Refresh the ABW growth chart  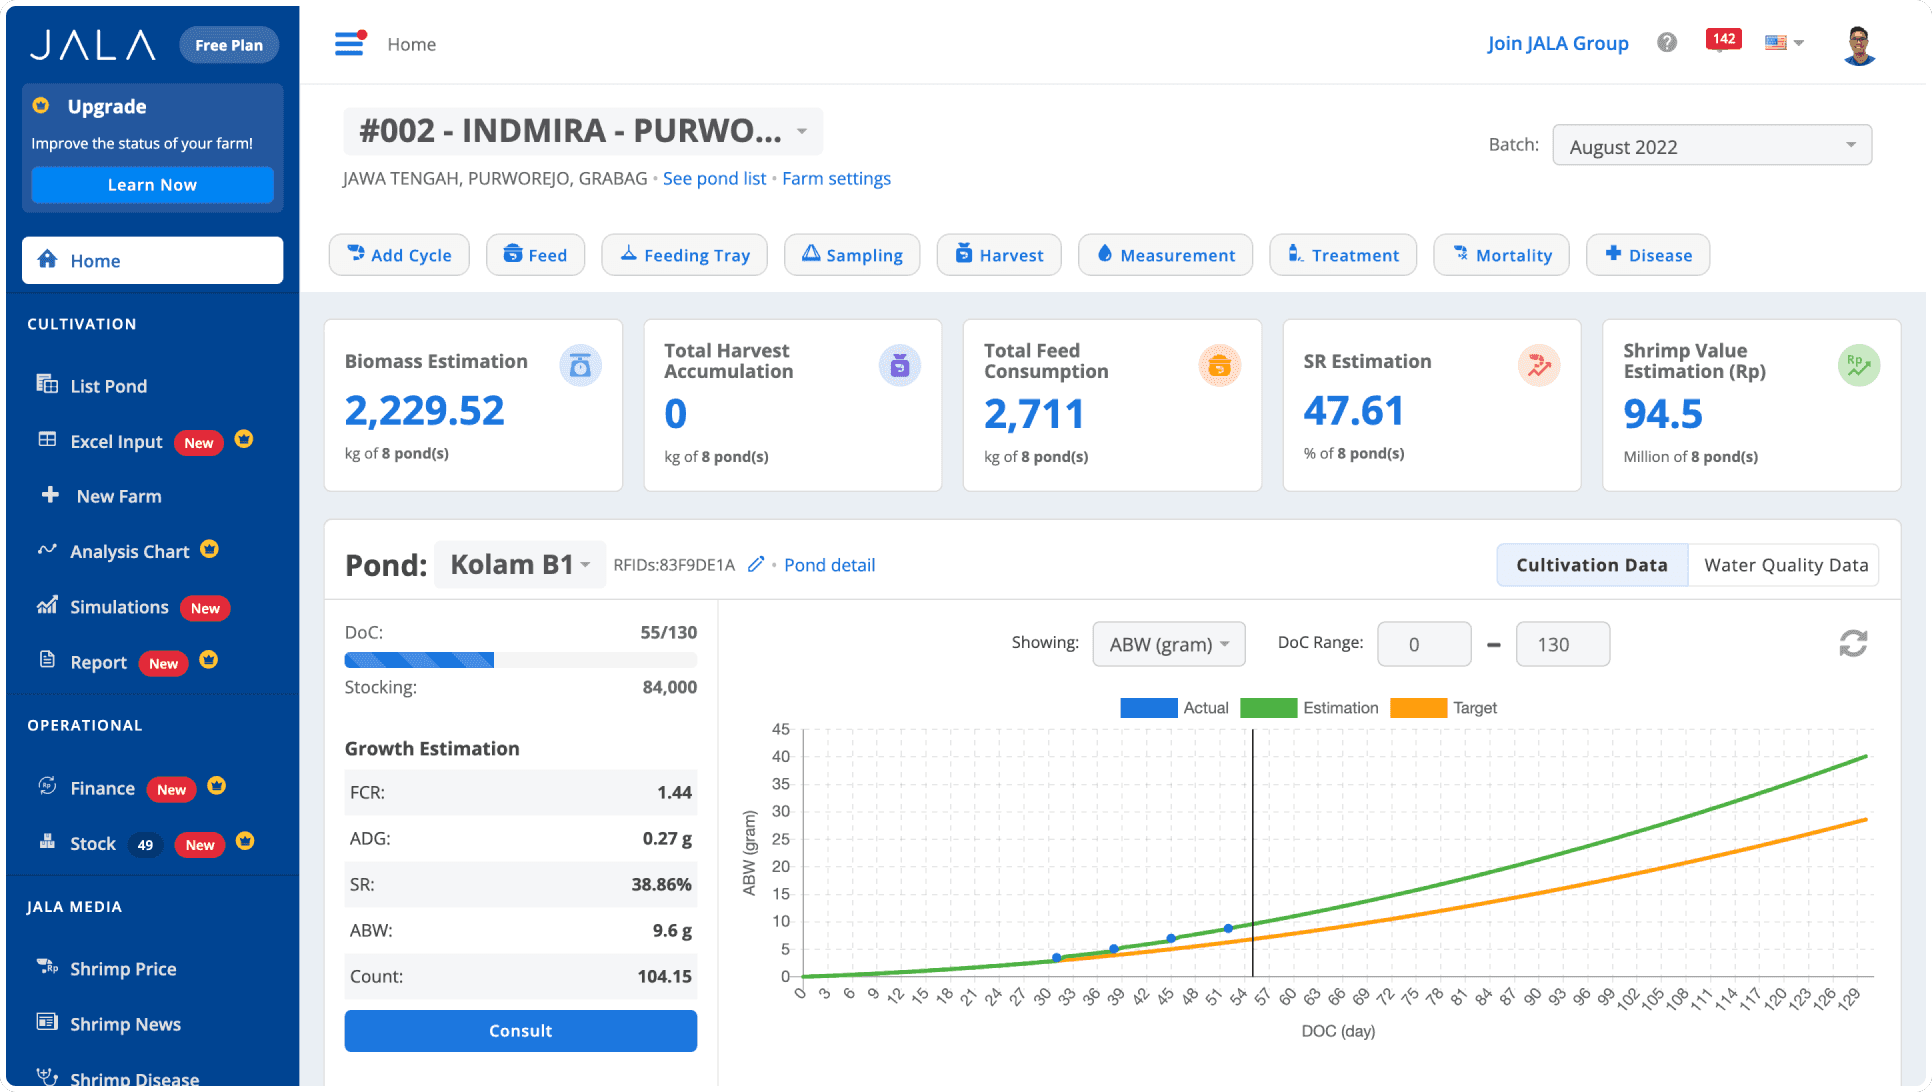[x=1854, y=644]
